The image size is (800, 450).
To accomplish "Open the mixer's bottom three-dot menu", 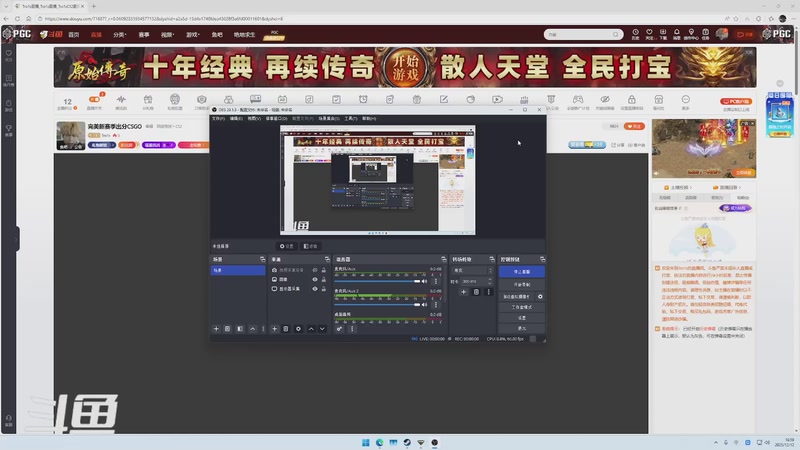I will (352, 329).
